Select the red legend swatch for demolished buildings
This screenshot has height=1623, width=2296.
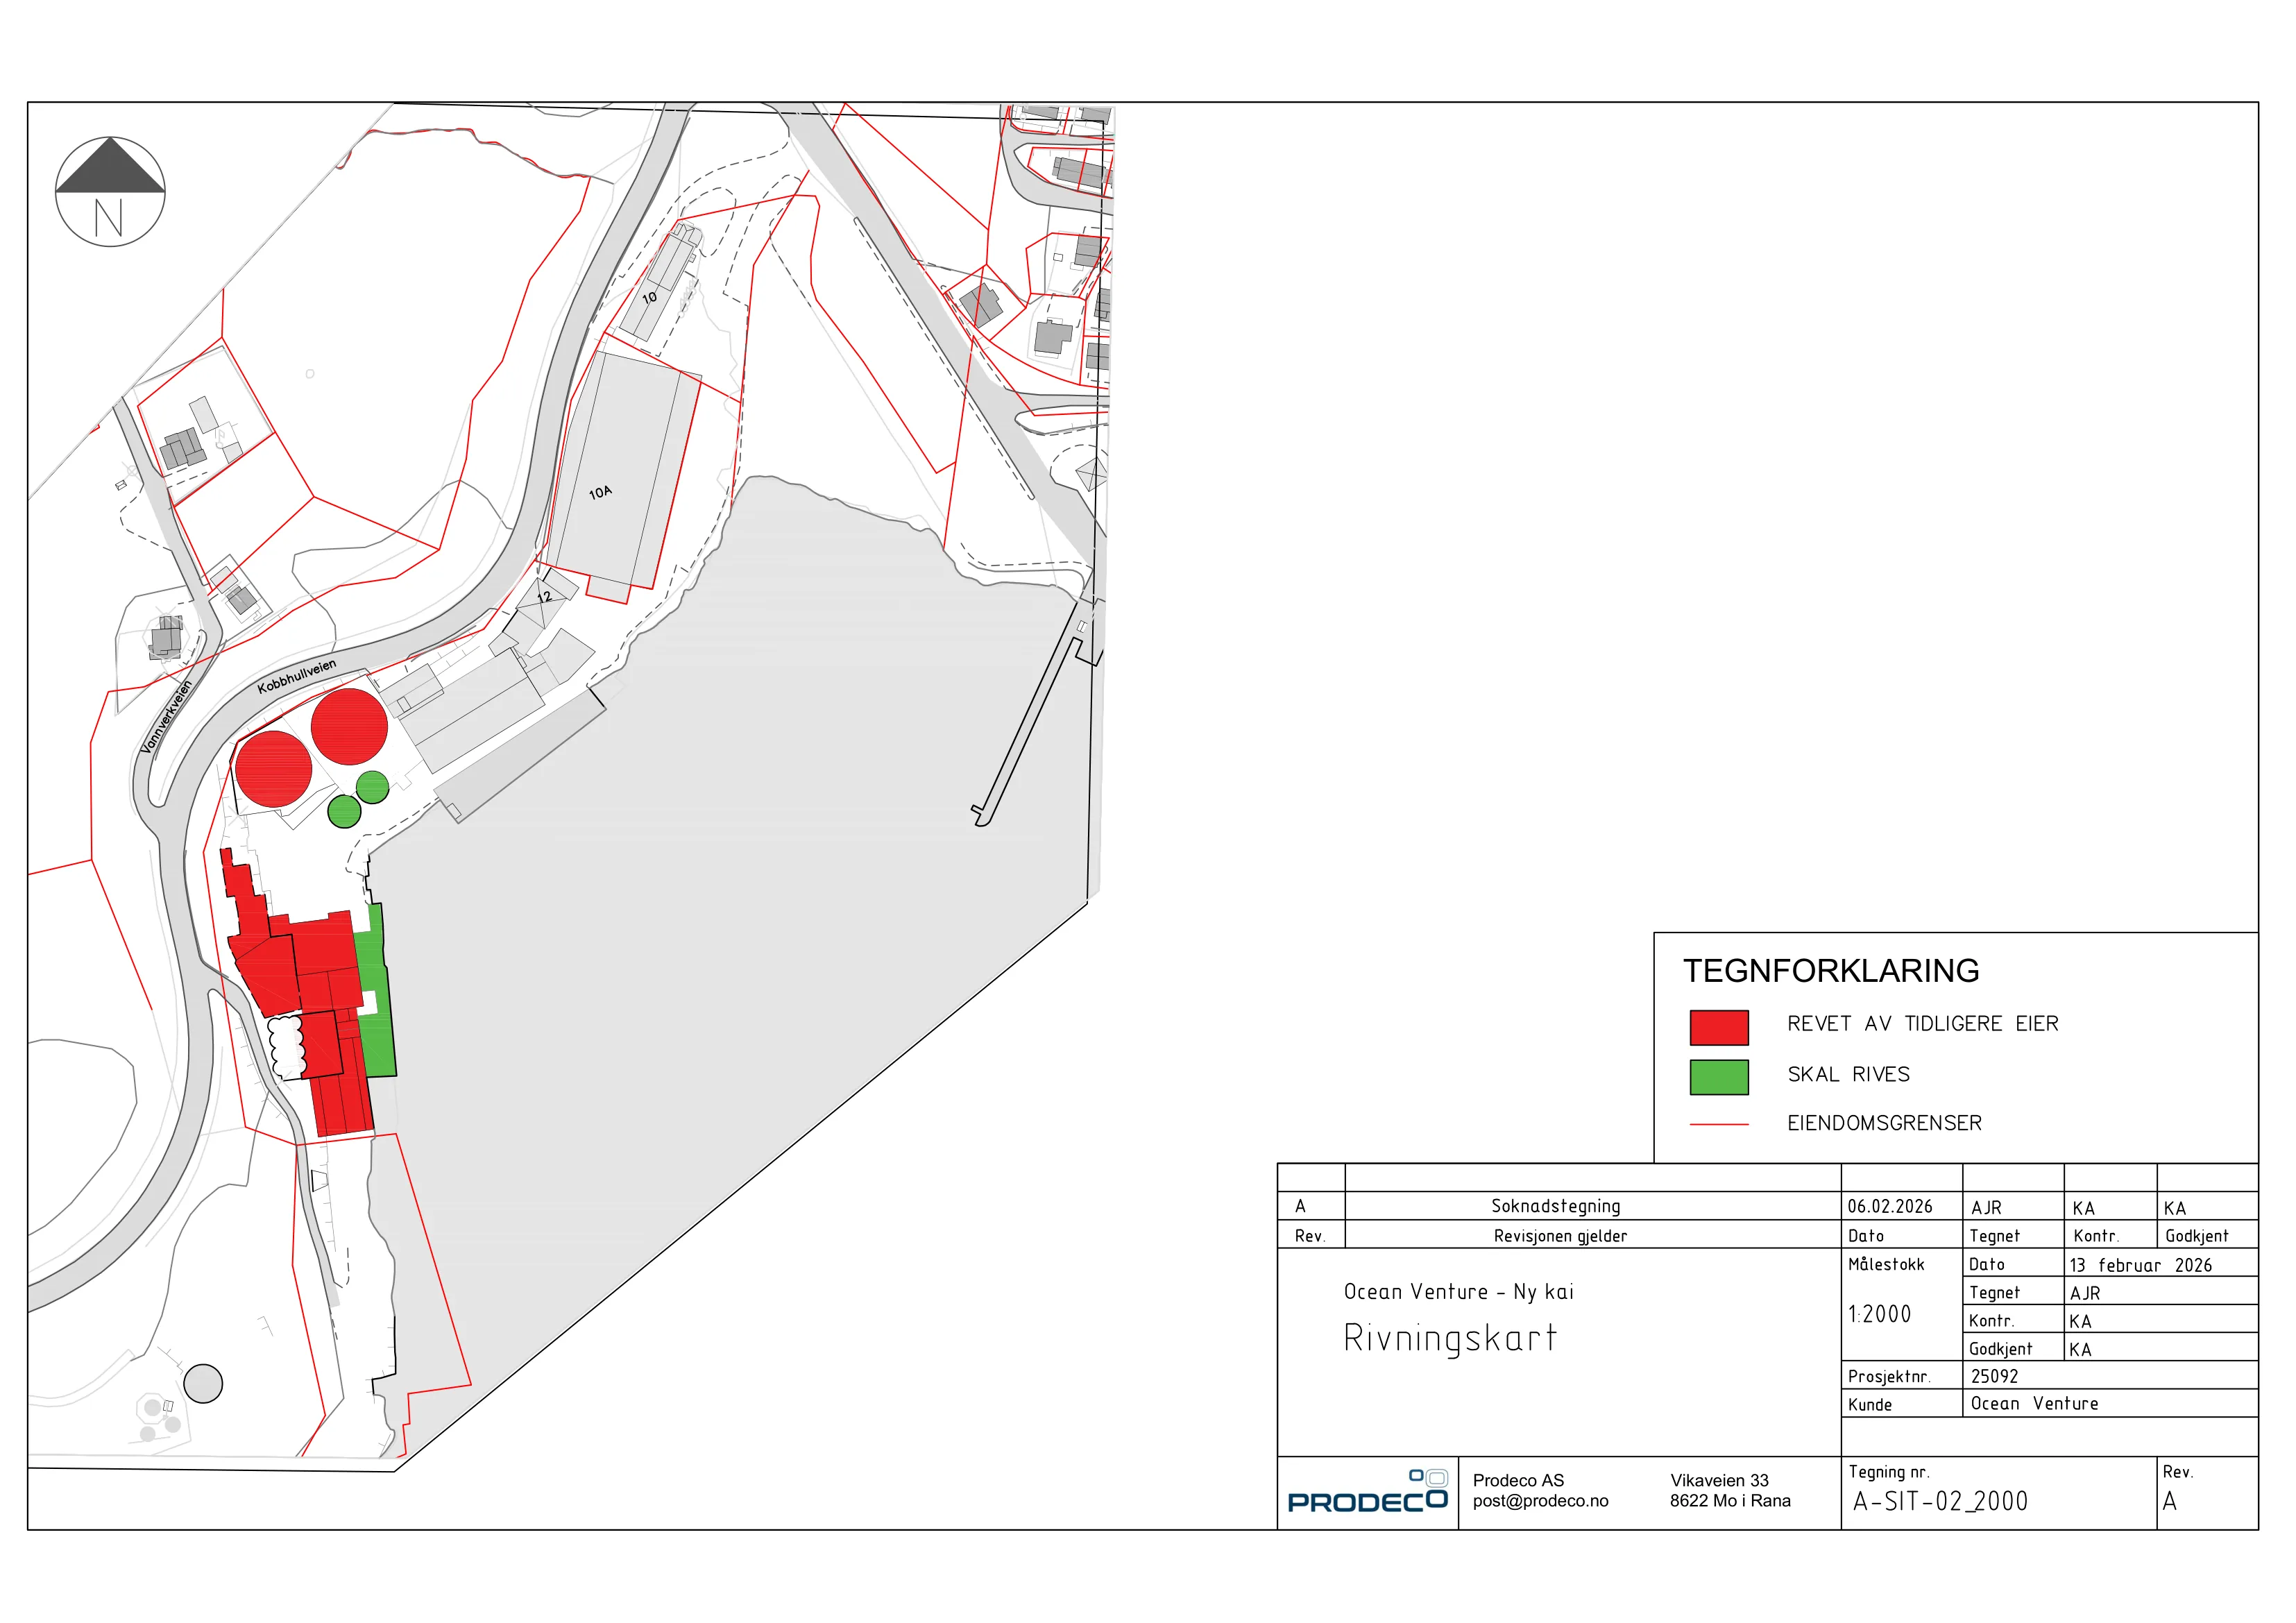[1719, 1027]
